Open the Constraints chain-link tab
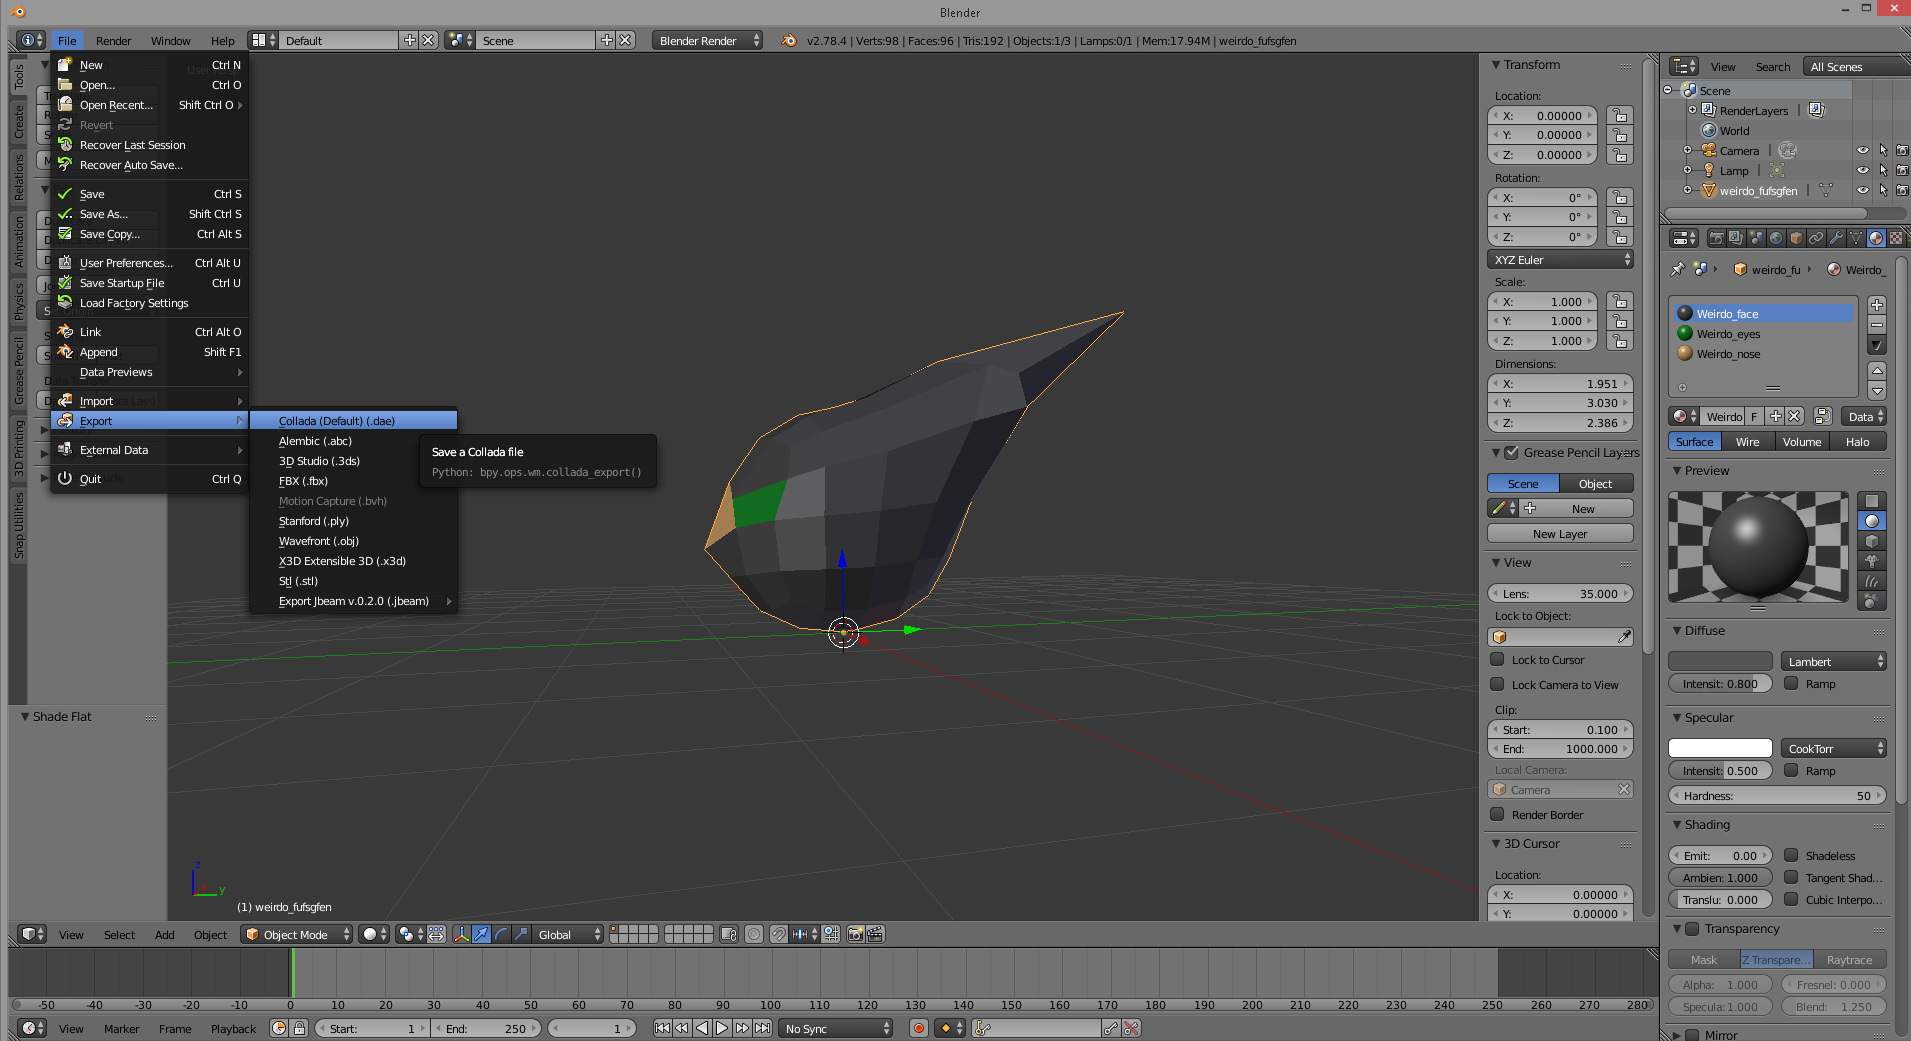 click(x=1816, y=238)
